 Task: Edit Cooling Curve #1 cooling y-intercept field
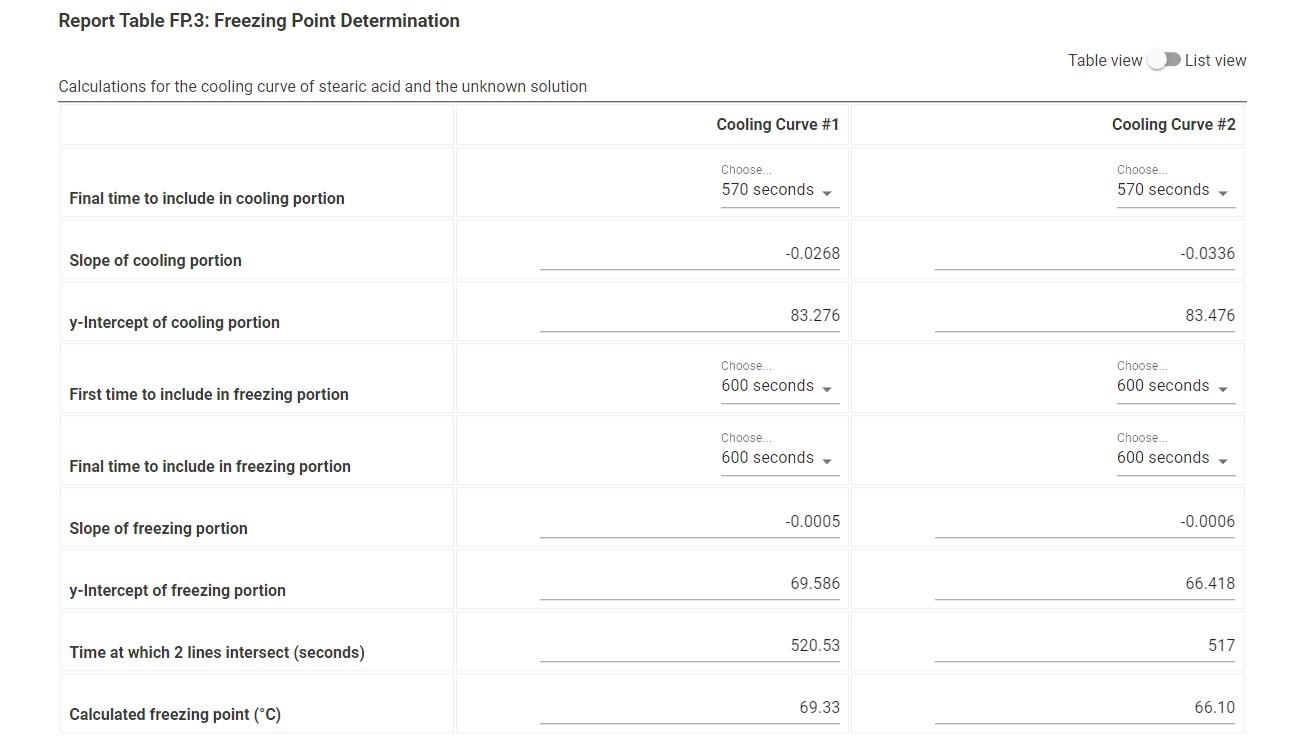click(690, 316)
